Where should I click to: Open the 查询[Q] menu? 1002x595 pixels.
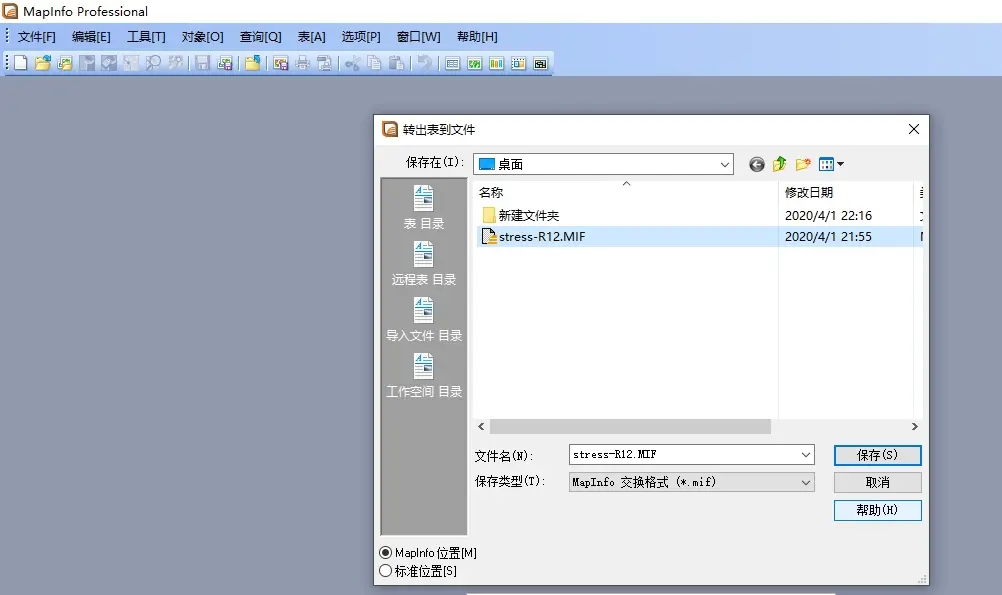click(260, 36)
